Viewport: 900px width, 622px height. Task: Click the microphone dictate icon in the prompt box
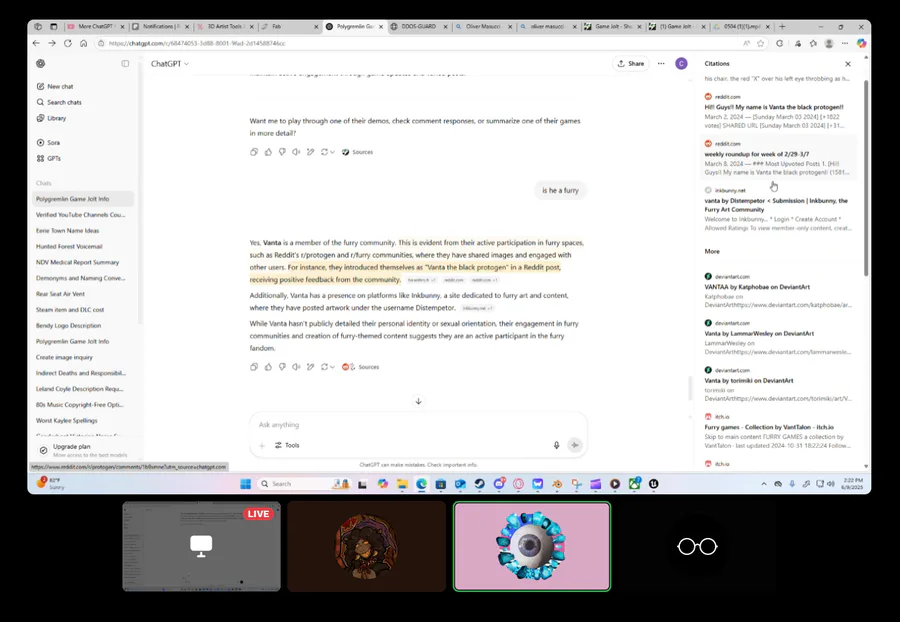click(556, 445)
